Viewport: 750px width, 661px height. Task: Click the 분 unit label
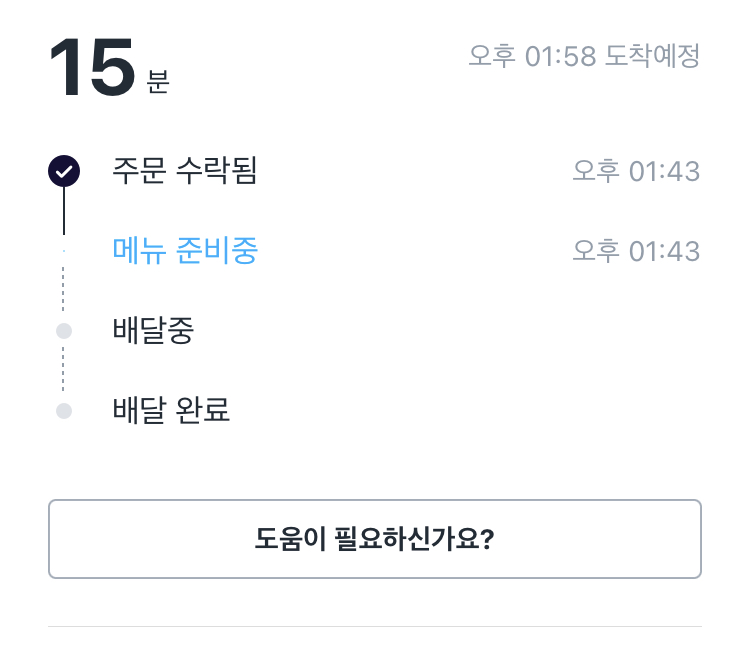pos(158,82)
